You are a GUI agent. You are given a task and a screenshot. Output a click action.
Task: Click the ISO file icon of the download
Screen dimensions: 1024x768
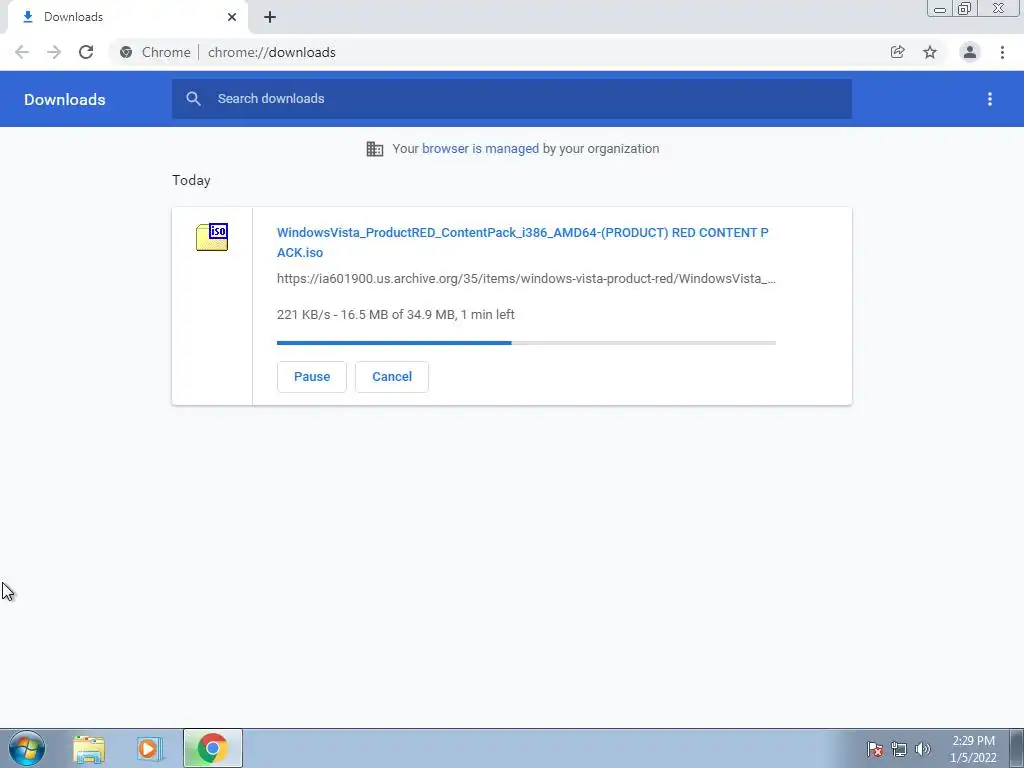212,237
